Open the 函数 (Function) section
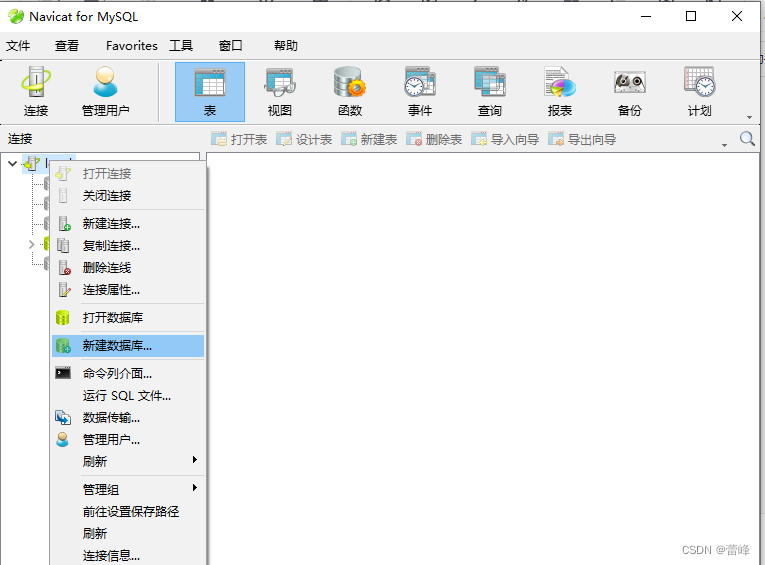The width and height of the screenshot is (765, 565). tap(350, 92)
